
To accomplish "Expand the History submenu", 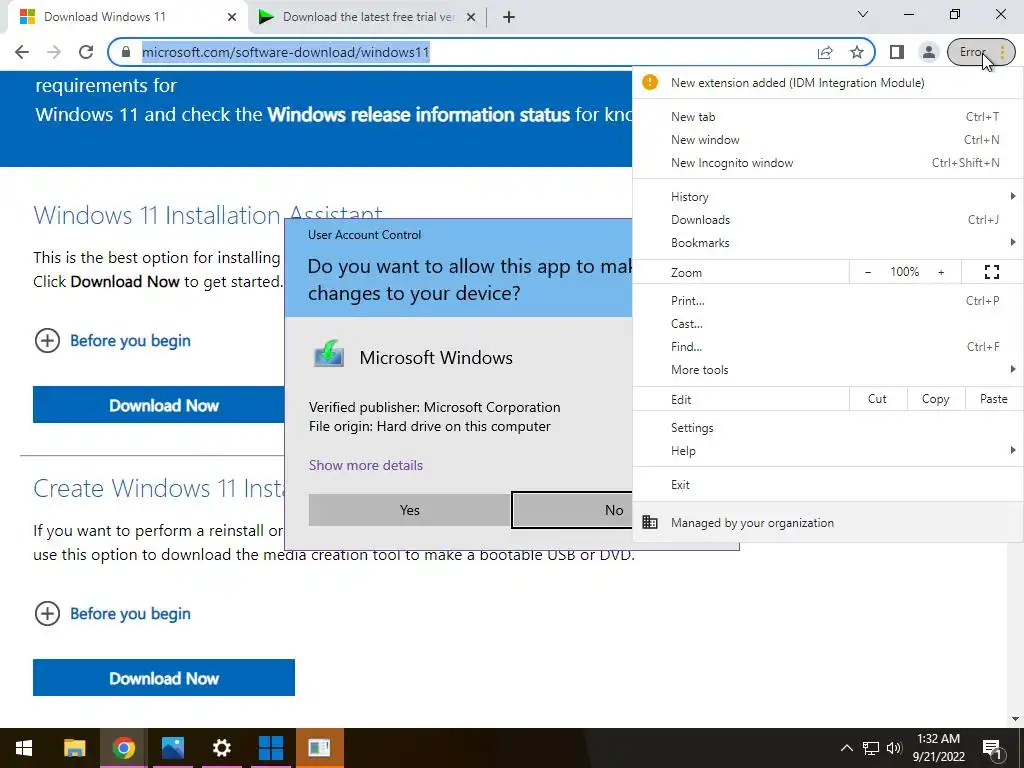I will 827,197.
